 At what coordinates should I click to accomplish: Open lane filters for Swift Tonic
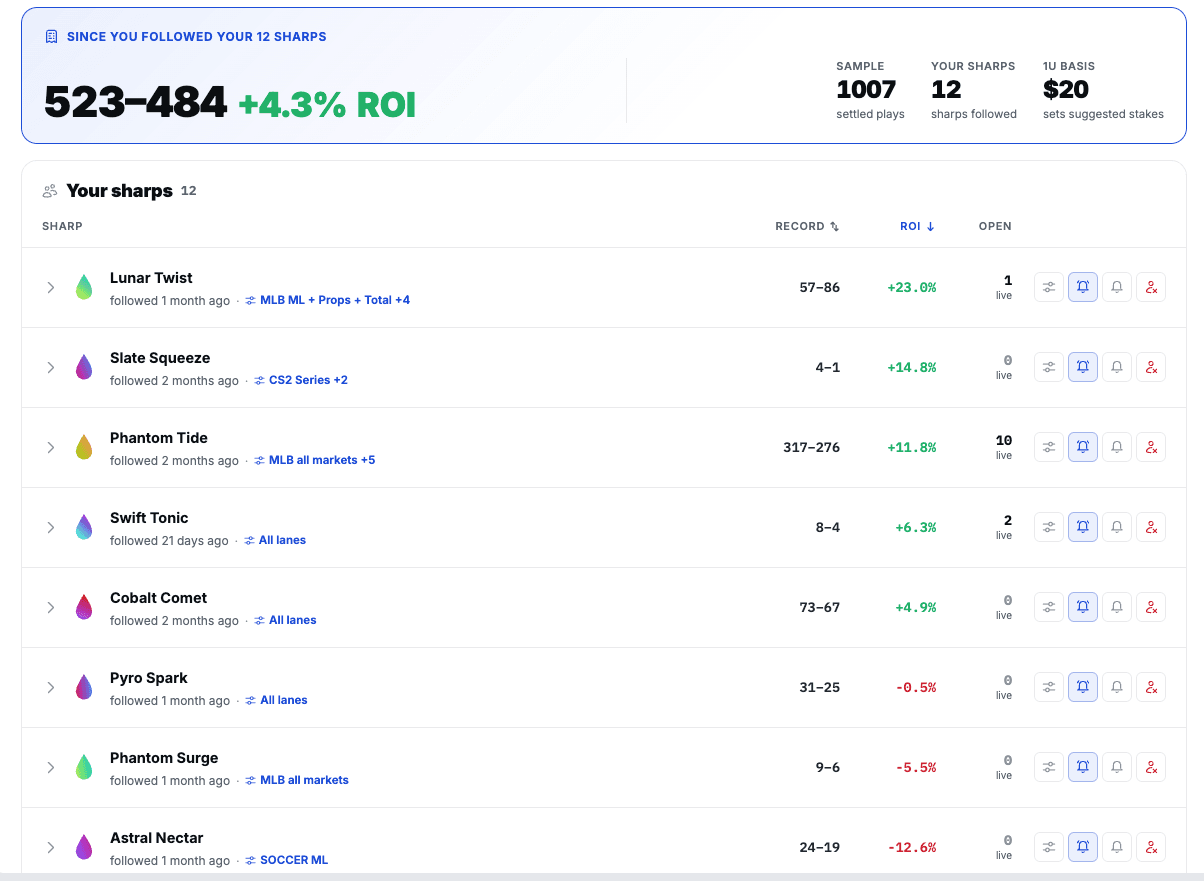click(1049, 527)
